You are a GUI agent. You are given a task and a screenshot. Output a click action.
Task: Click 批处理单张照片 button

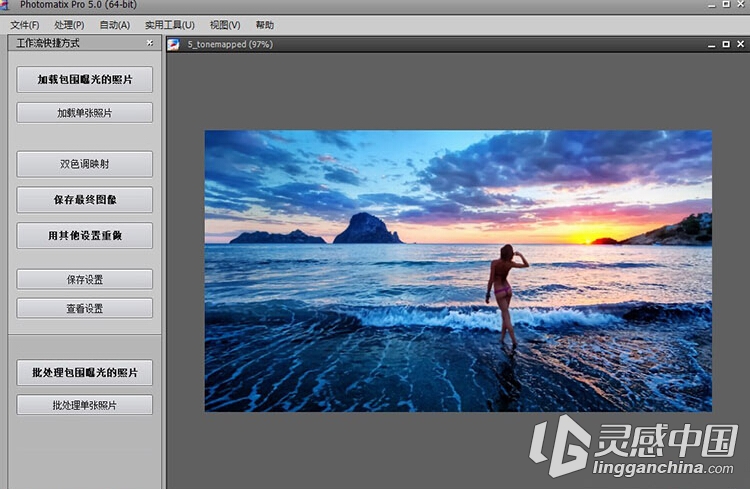coord(85,405)
